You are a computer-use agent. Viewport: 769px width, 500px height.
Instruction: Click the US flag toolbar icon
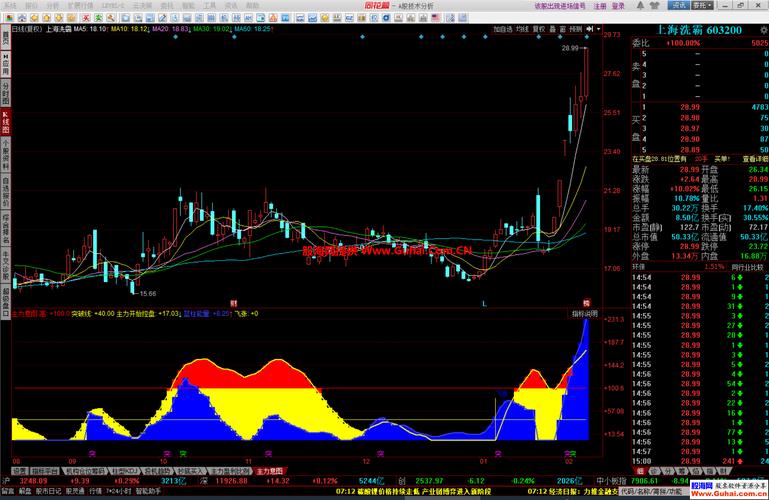435,18
